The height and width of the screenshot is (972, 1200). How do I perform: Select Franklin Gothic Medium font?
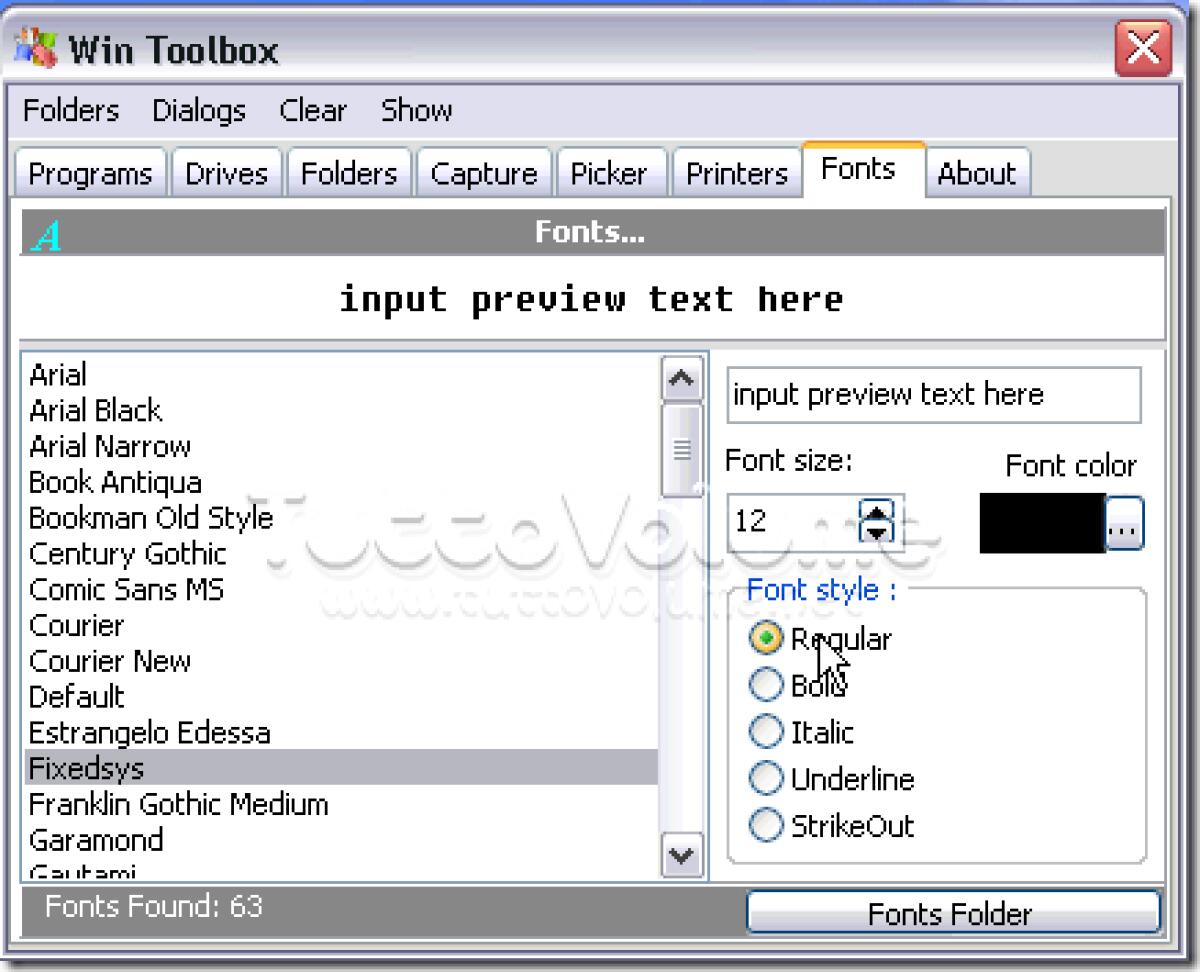click(340, 804)
